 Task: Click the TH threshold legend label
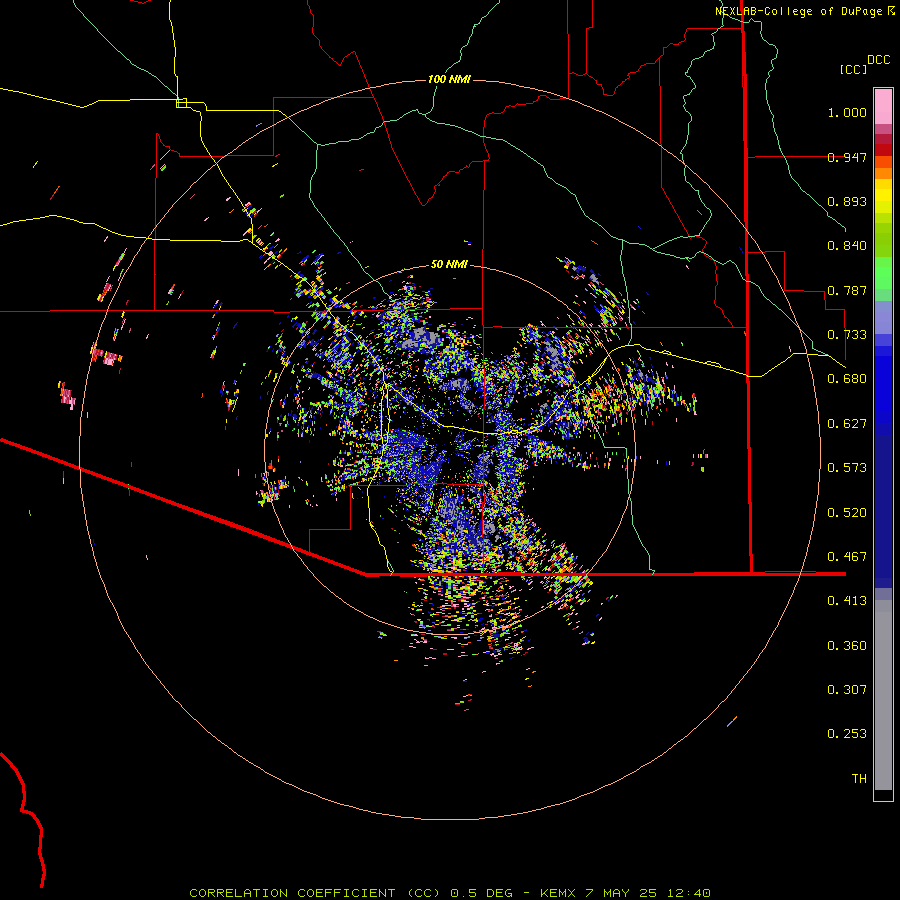click(x=859, y=779)
